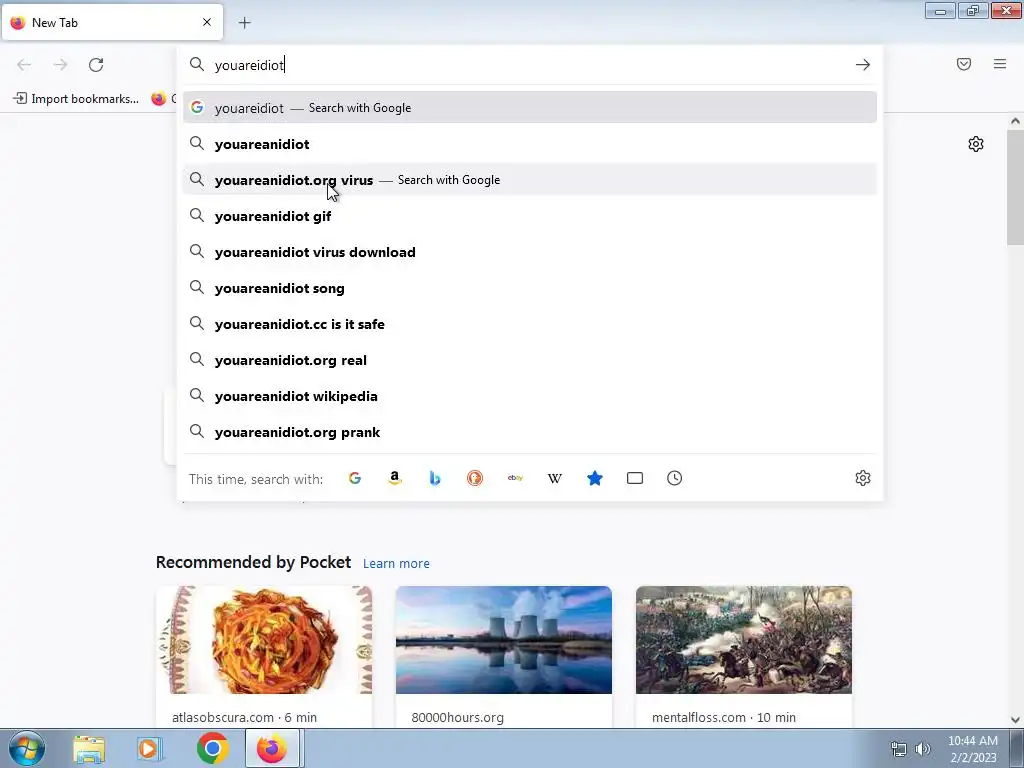Click the Learn more Pocket link
The height and width of the screenshot is (768, 1024).
click(x=396, y=564)
